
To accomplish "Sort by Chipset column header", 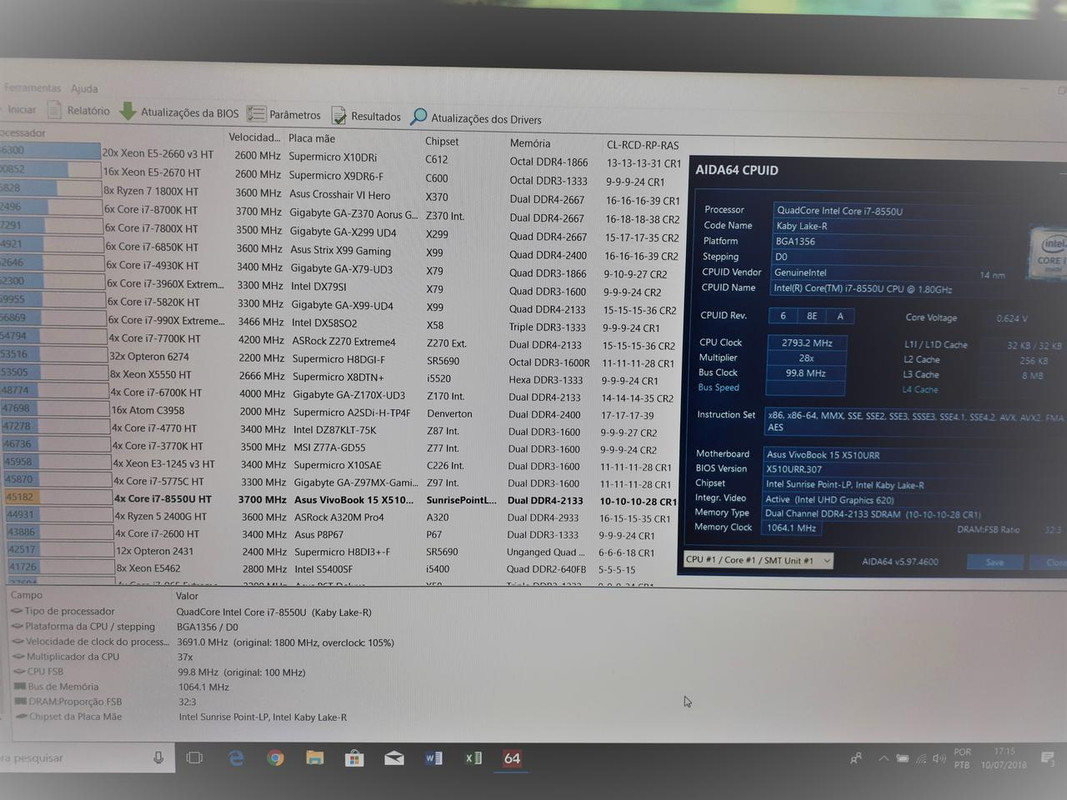I will pyautogui.click(x=442, y=141).
